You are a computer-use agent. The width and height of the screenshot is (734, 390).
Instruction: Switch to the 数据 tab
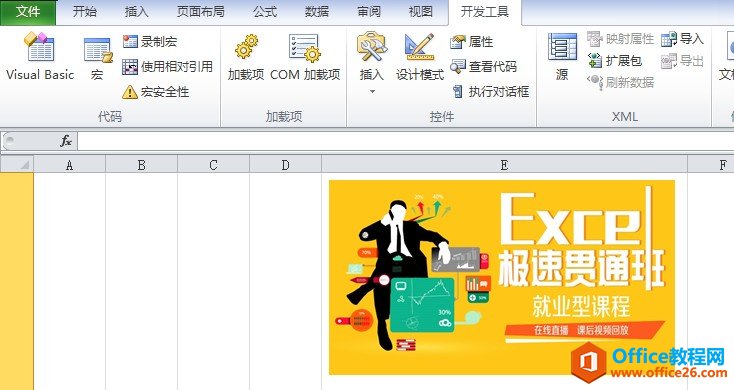(317, 12)
